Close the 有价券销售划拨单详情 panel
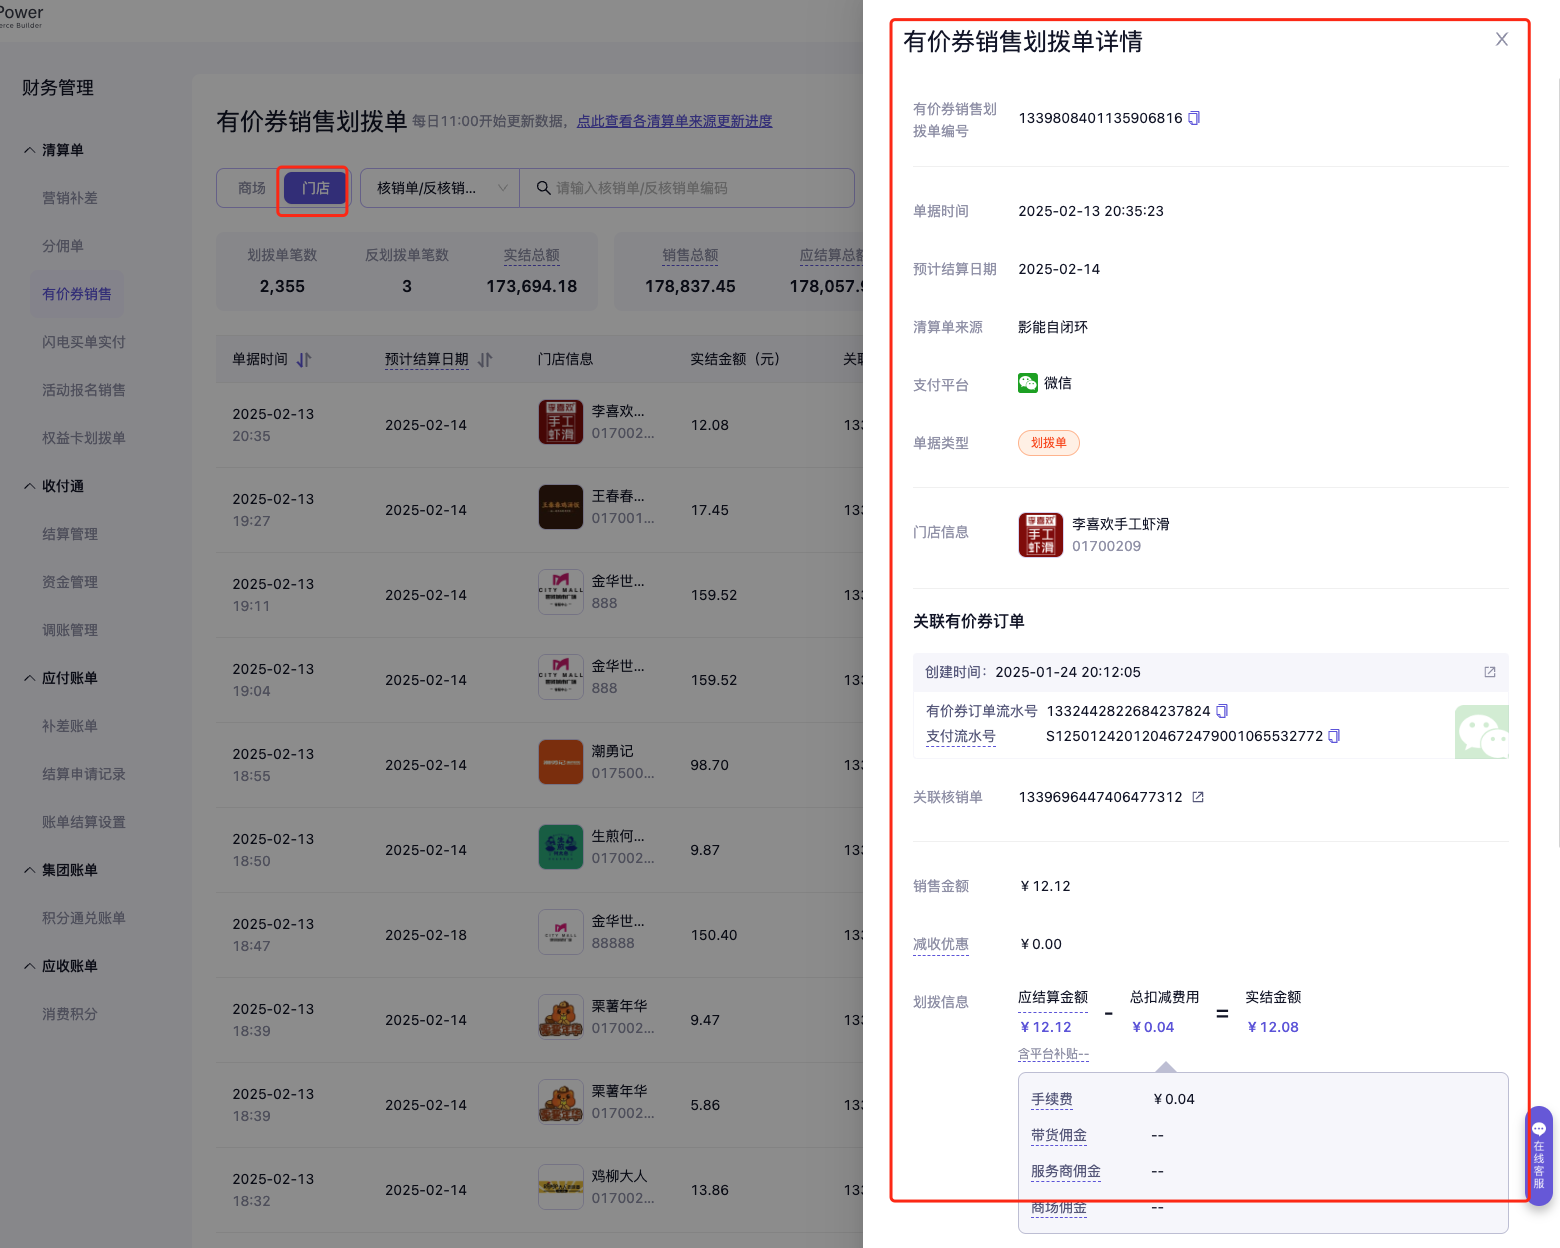1560x1248 pixels. click(1501, 40)
